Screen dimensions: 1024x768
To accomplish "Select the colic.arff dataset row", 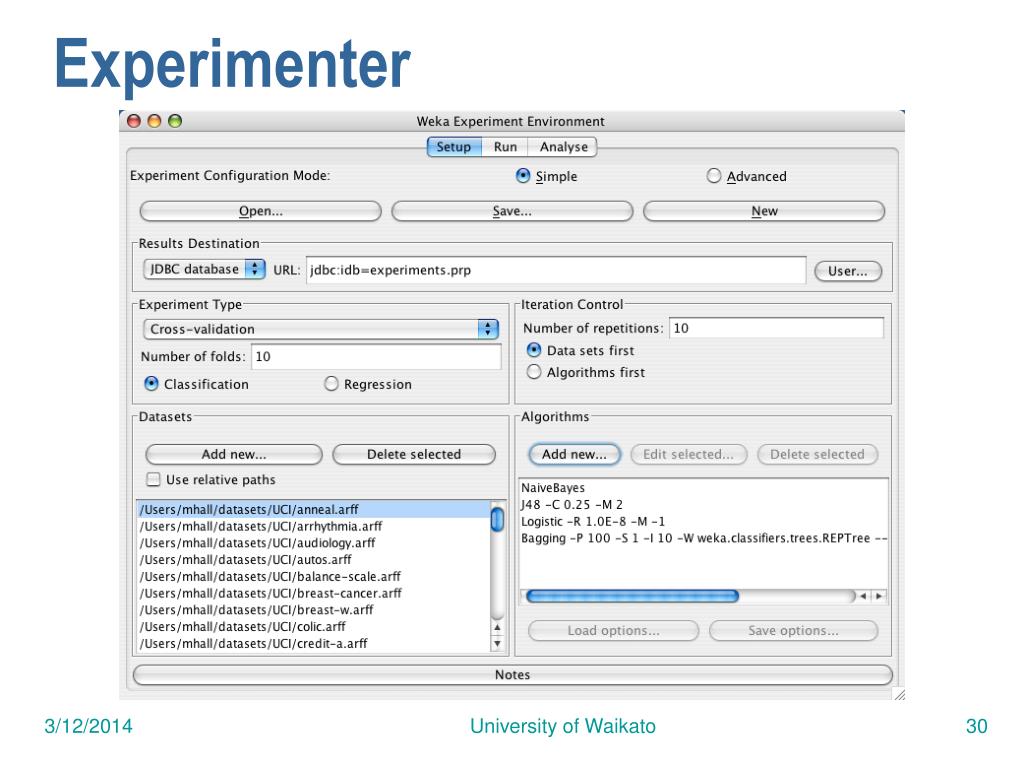I will point(313,627).
